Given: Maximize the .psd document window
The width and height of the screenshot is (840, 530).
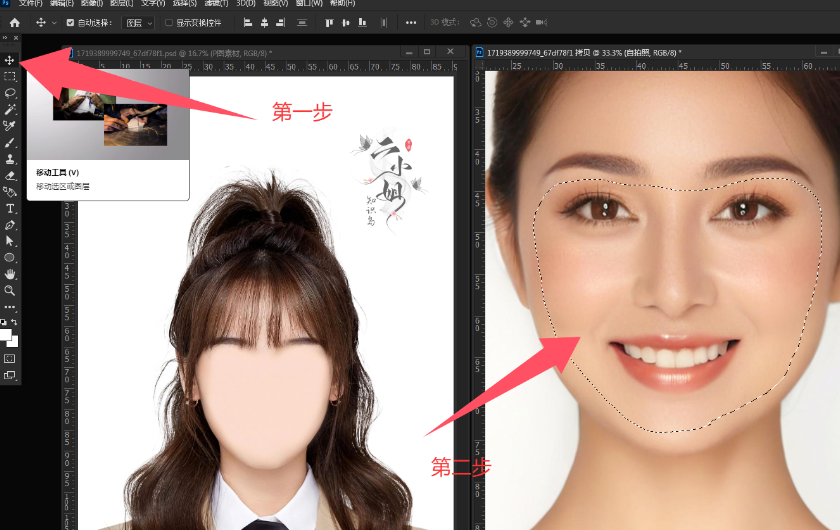Looking at the screenshot, I should point(427,52).
